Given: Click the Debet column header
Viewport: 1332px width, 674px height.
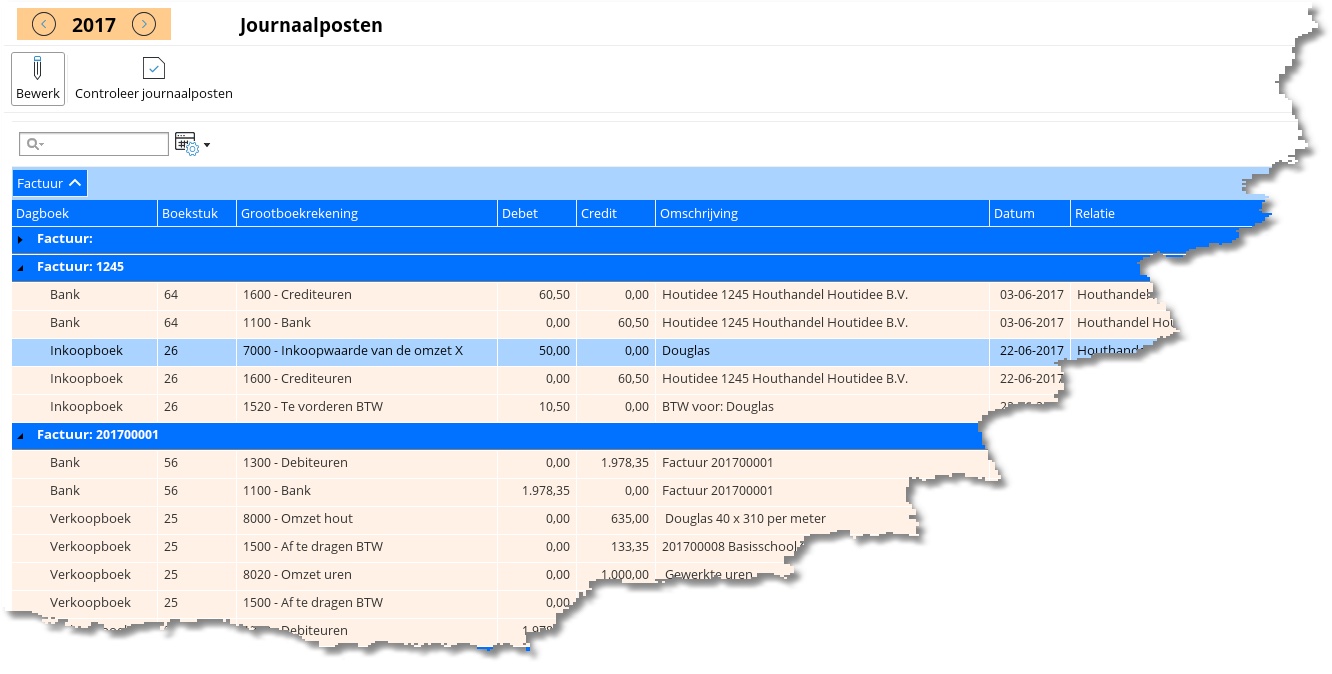Looking at the screenshot, I should click(x=536, y=213).
